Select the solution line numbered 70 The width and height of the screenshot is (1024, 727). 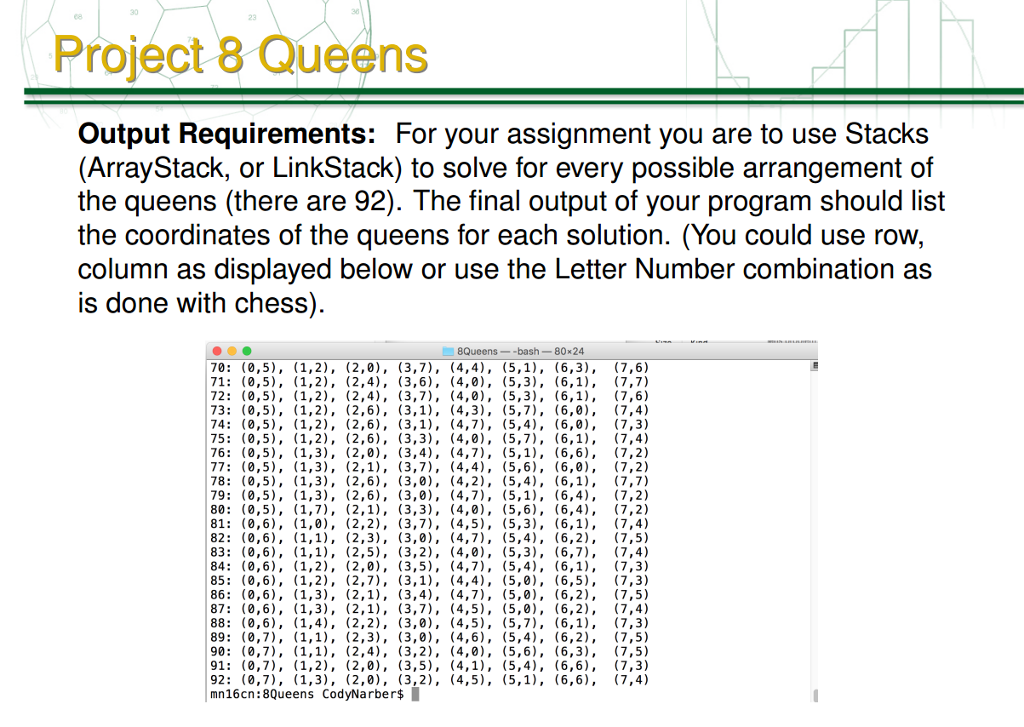[430, 368]
